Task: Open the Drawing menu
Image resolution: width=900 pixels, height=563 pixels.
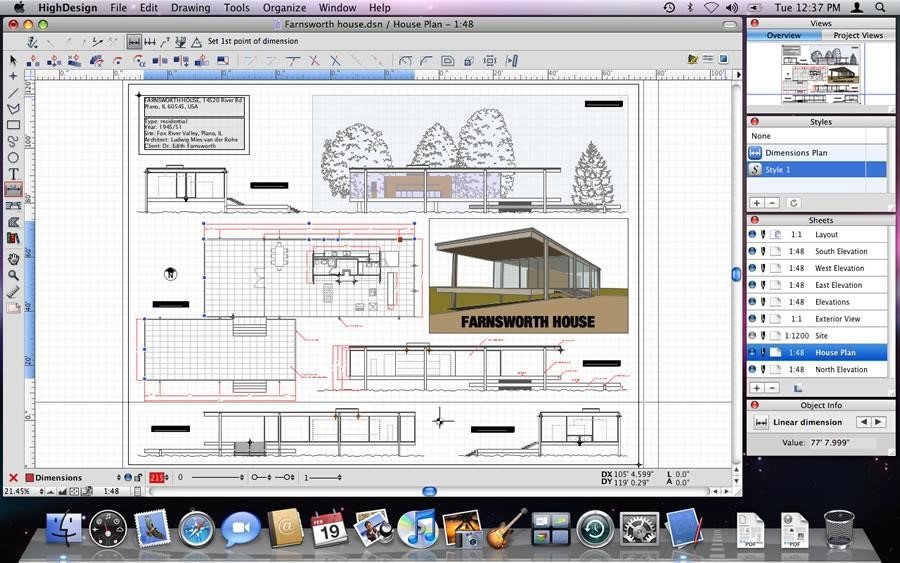Action: (190, 7)
